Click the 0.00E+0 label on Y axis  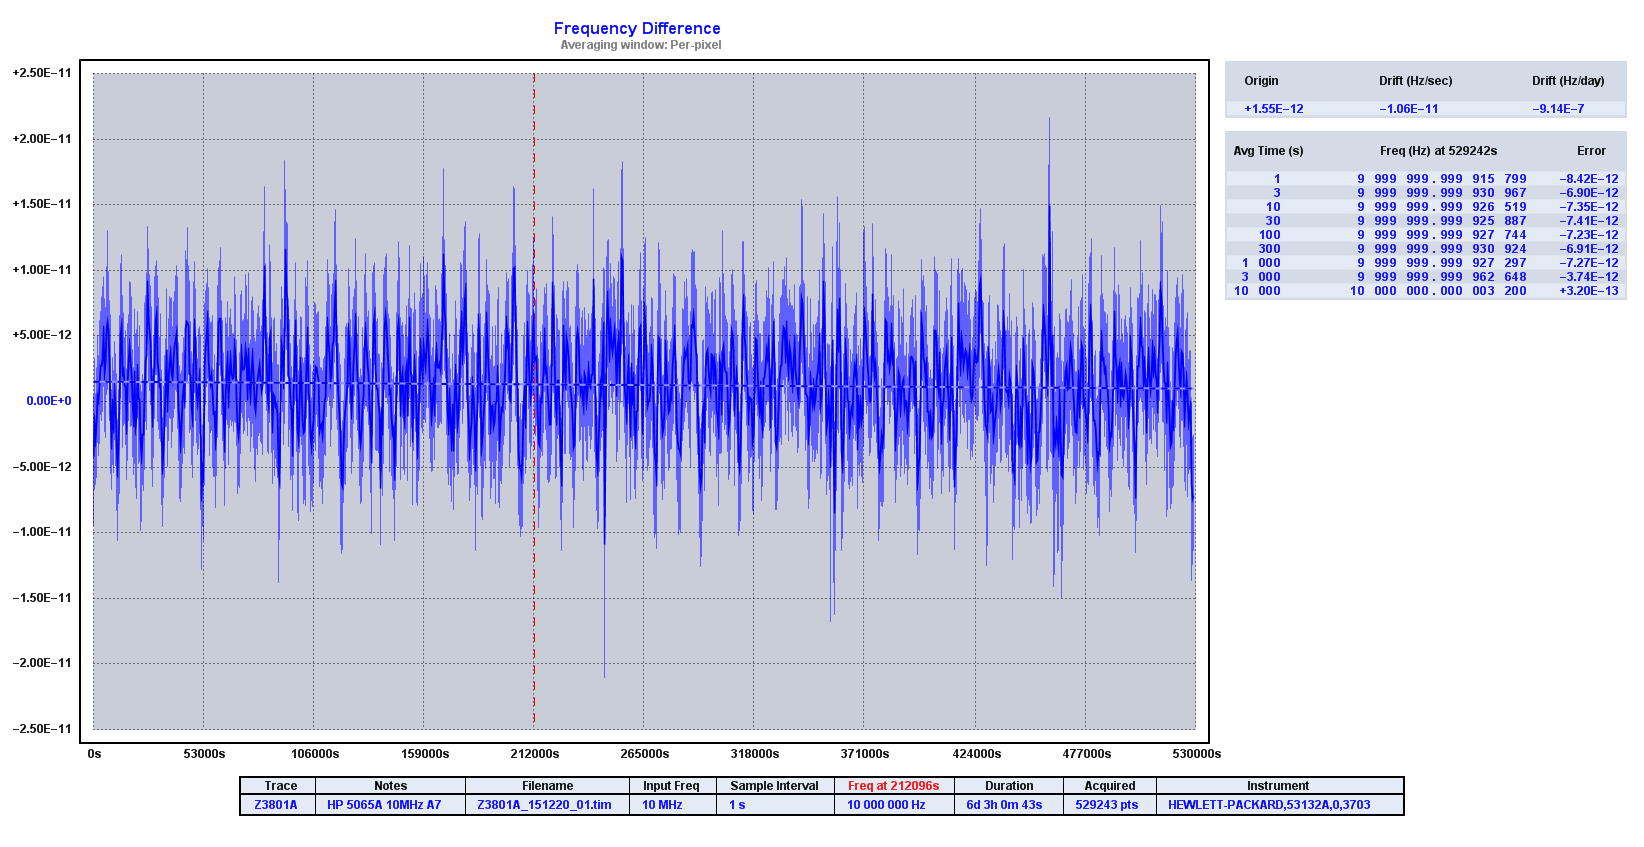[x=49, y=401]
